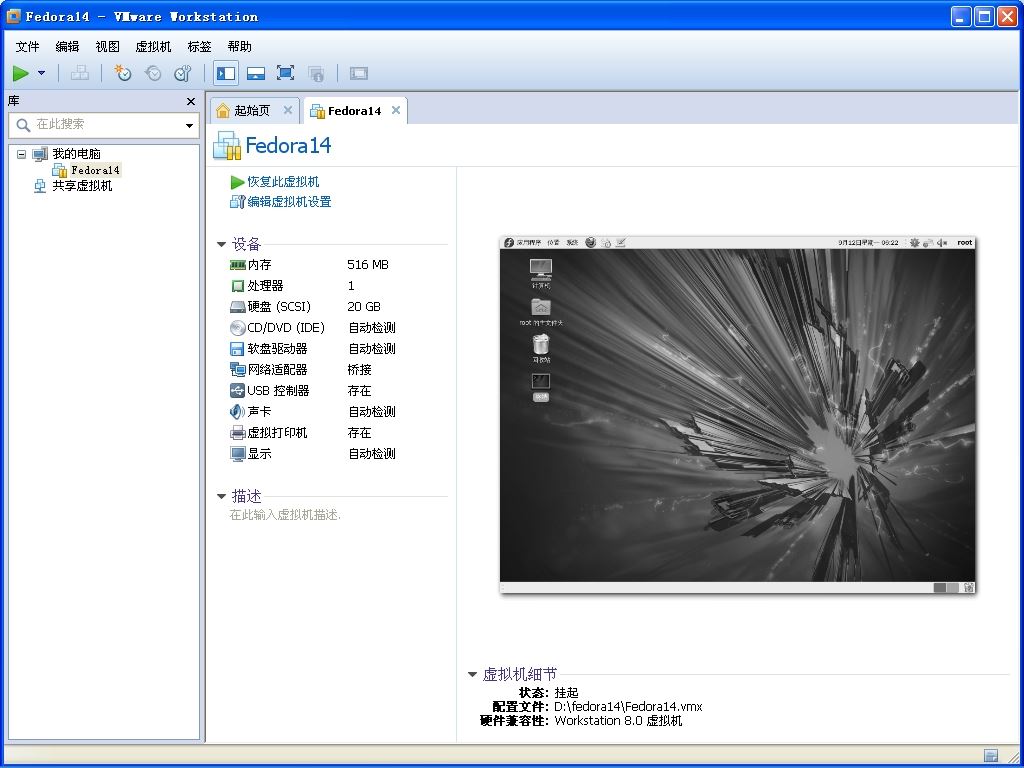Select Fedora14 in the library tree
1024x768 pixels.
point(95,170)
